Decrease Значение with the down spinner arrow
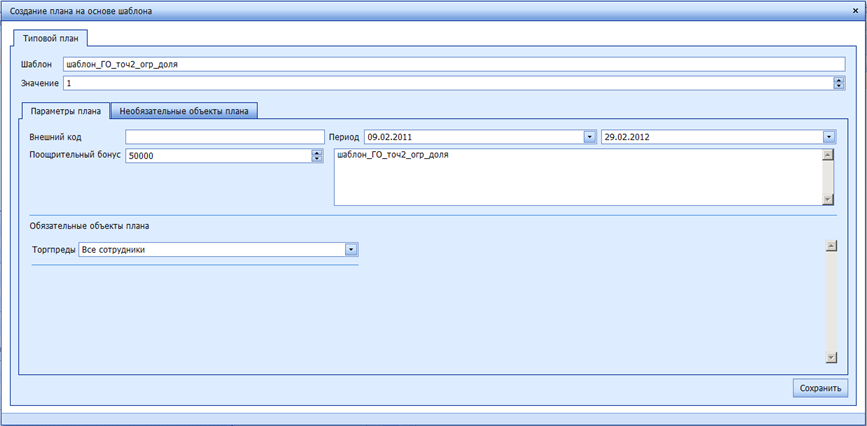This screenshot has width=867, height=426. pyautogui.click(x=838, y=86)
